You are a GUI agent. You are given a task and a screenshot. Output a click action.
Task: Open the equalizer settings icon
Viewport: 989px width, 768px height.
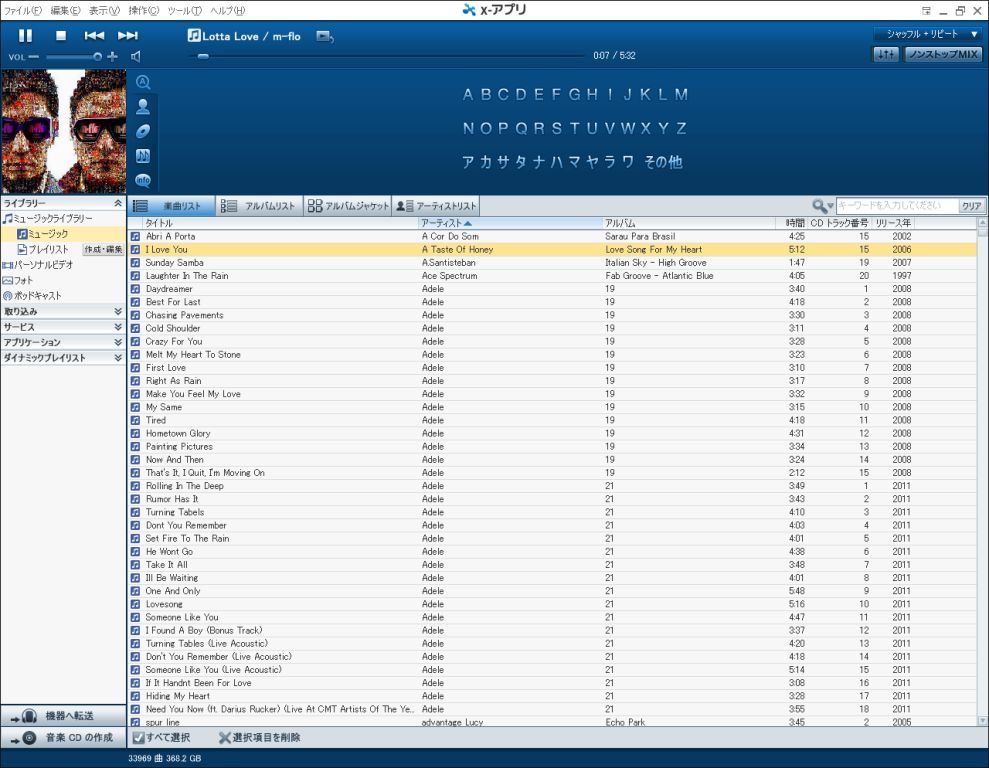886,54
